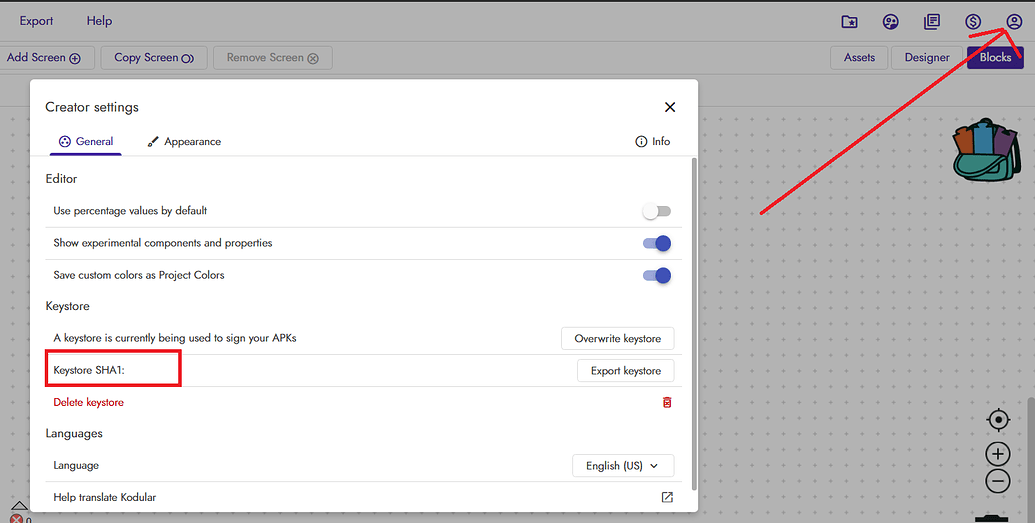Open the account profile icon
This screenshot has height=523, width=1035.
pos(1014,22)
